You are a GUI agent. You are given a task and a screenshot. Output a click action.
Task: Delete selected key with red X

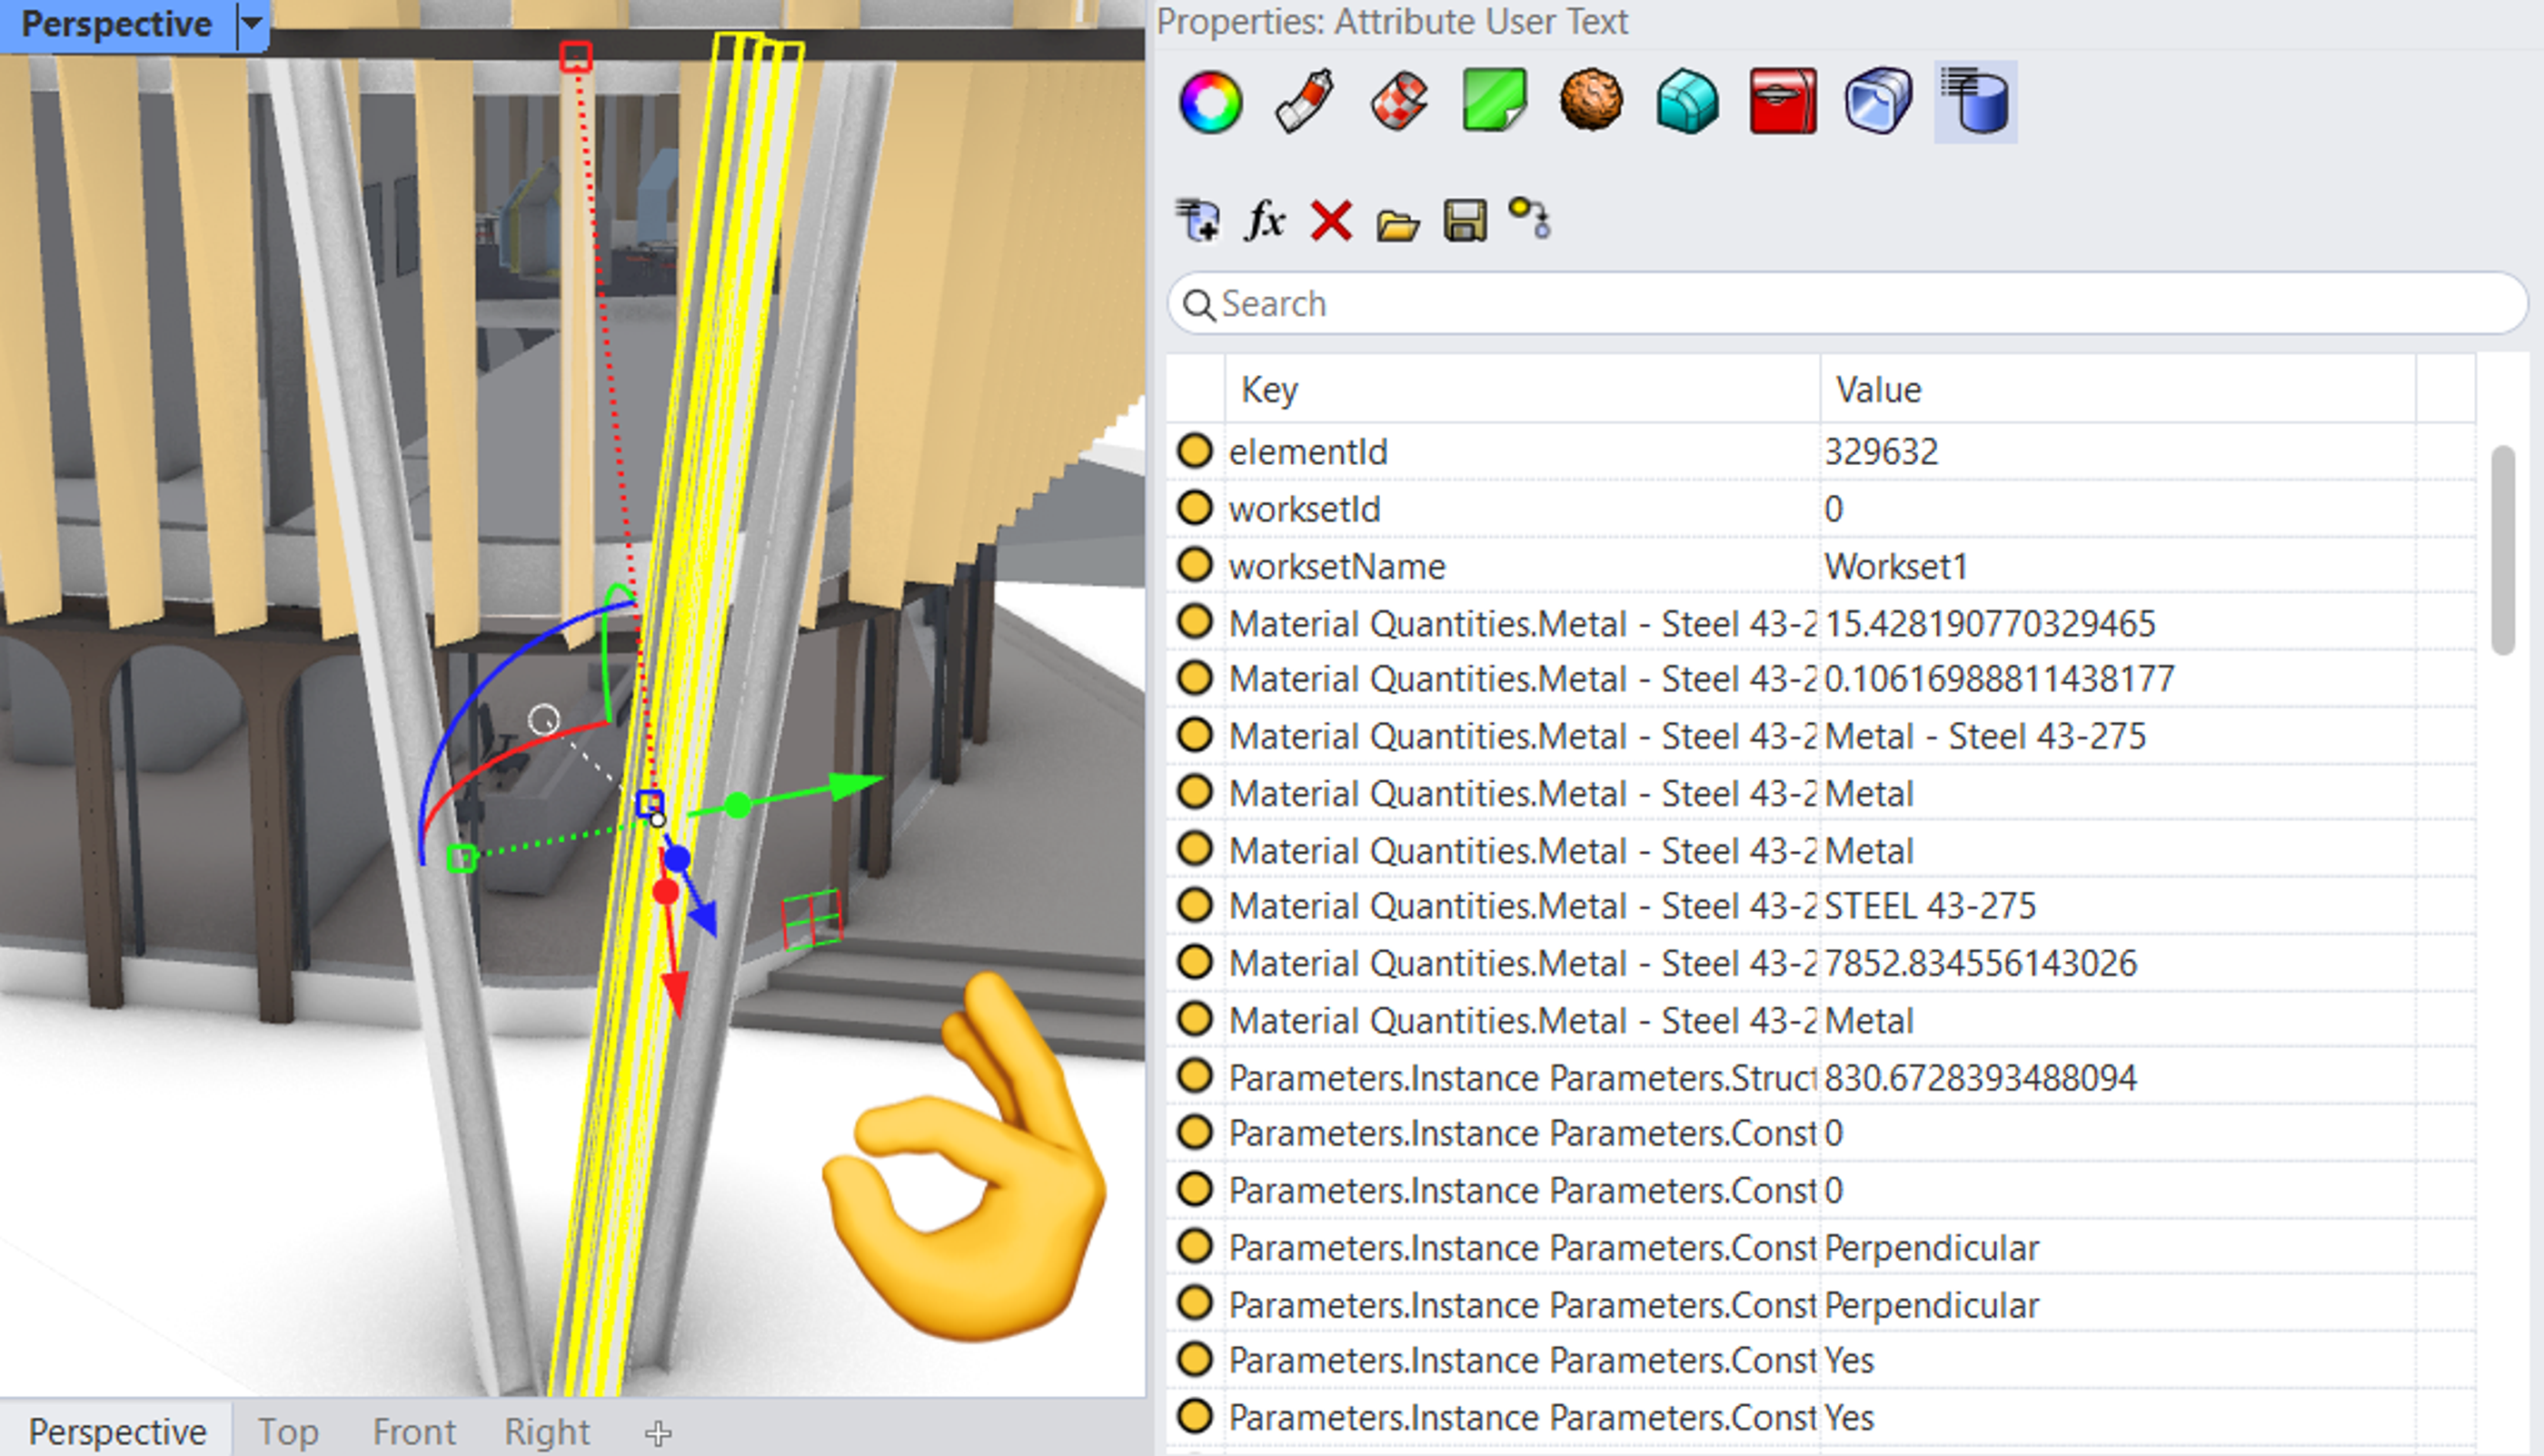coord(1331,221)
